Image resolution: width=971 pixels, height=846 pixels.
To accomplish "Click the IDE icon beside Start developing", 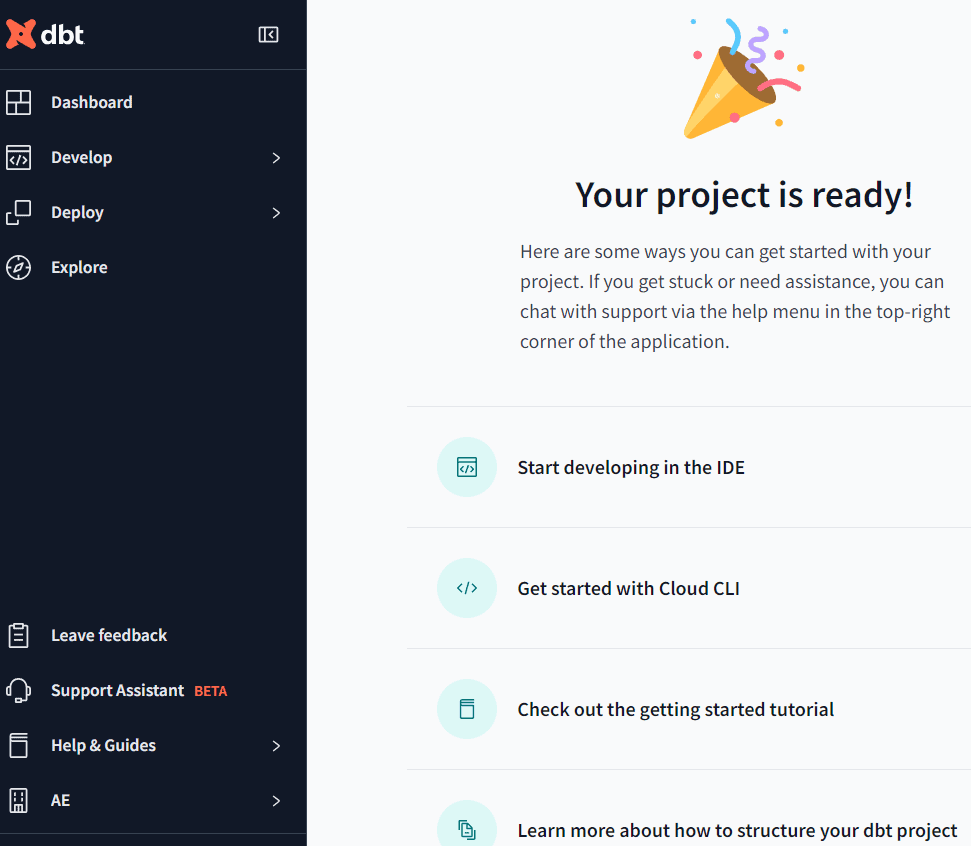I will (x=467, y=467).
